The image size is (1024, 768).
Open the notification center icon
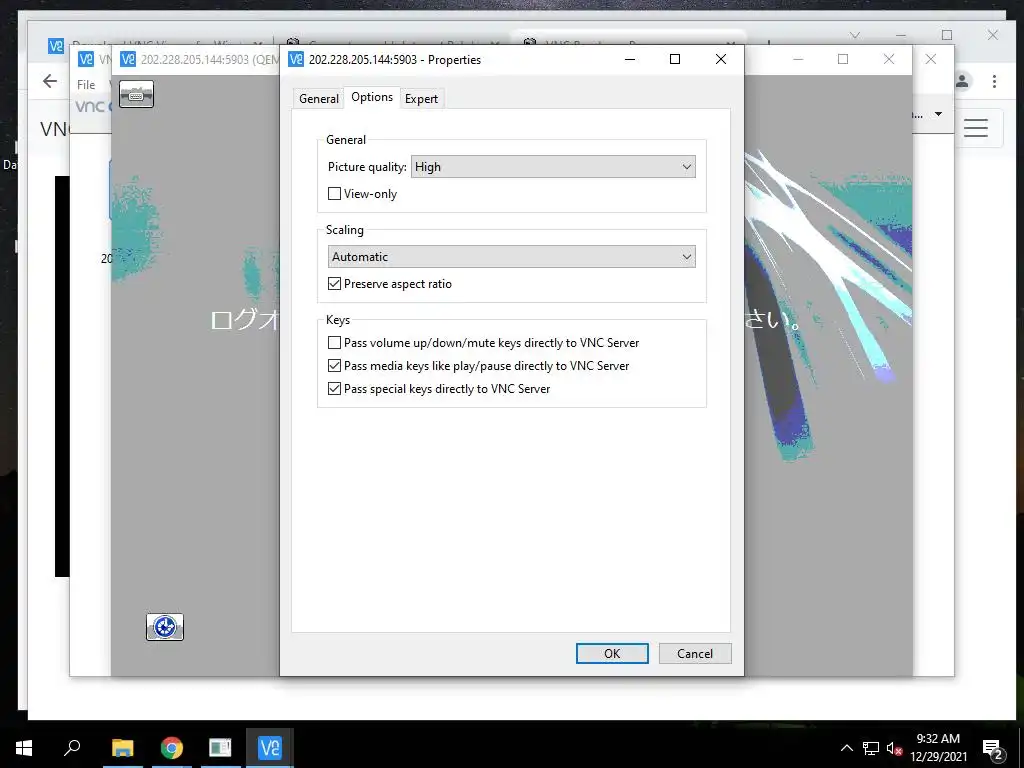(x=993, y=749)
